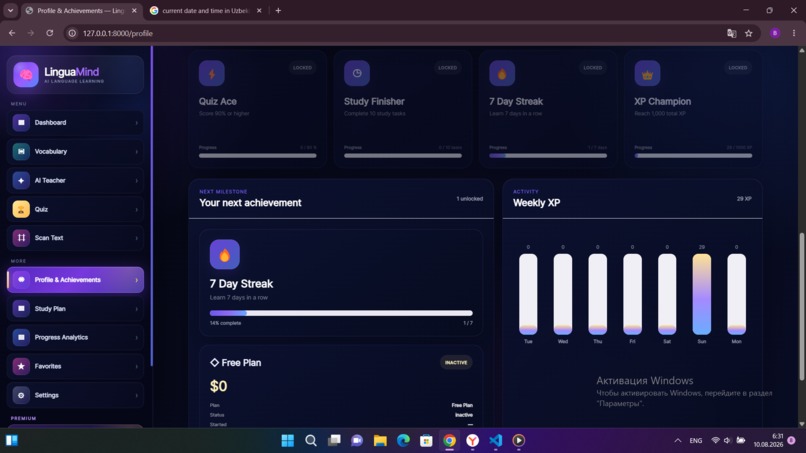Viewport: 806px width, 453px height.
Task: Click the Study Finisher LOCKED badge
Action: 447,67
